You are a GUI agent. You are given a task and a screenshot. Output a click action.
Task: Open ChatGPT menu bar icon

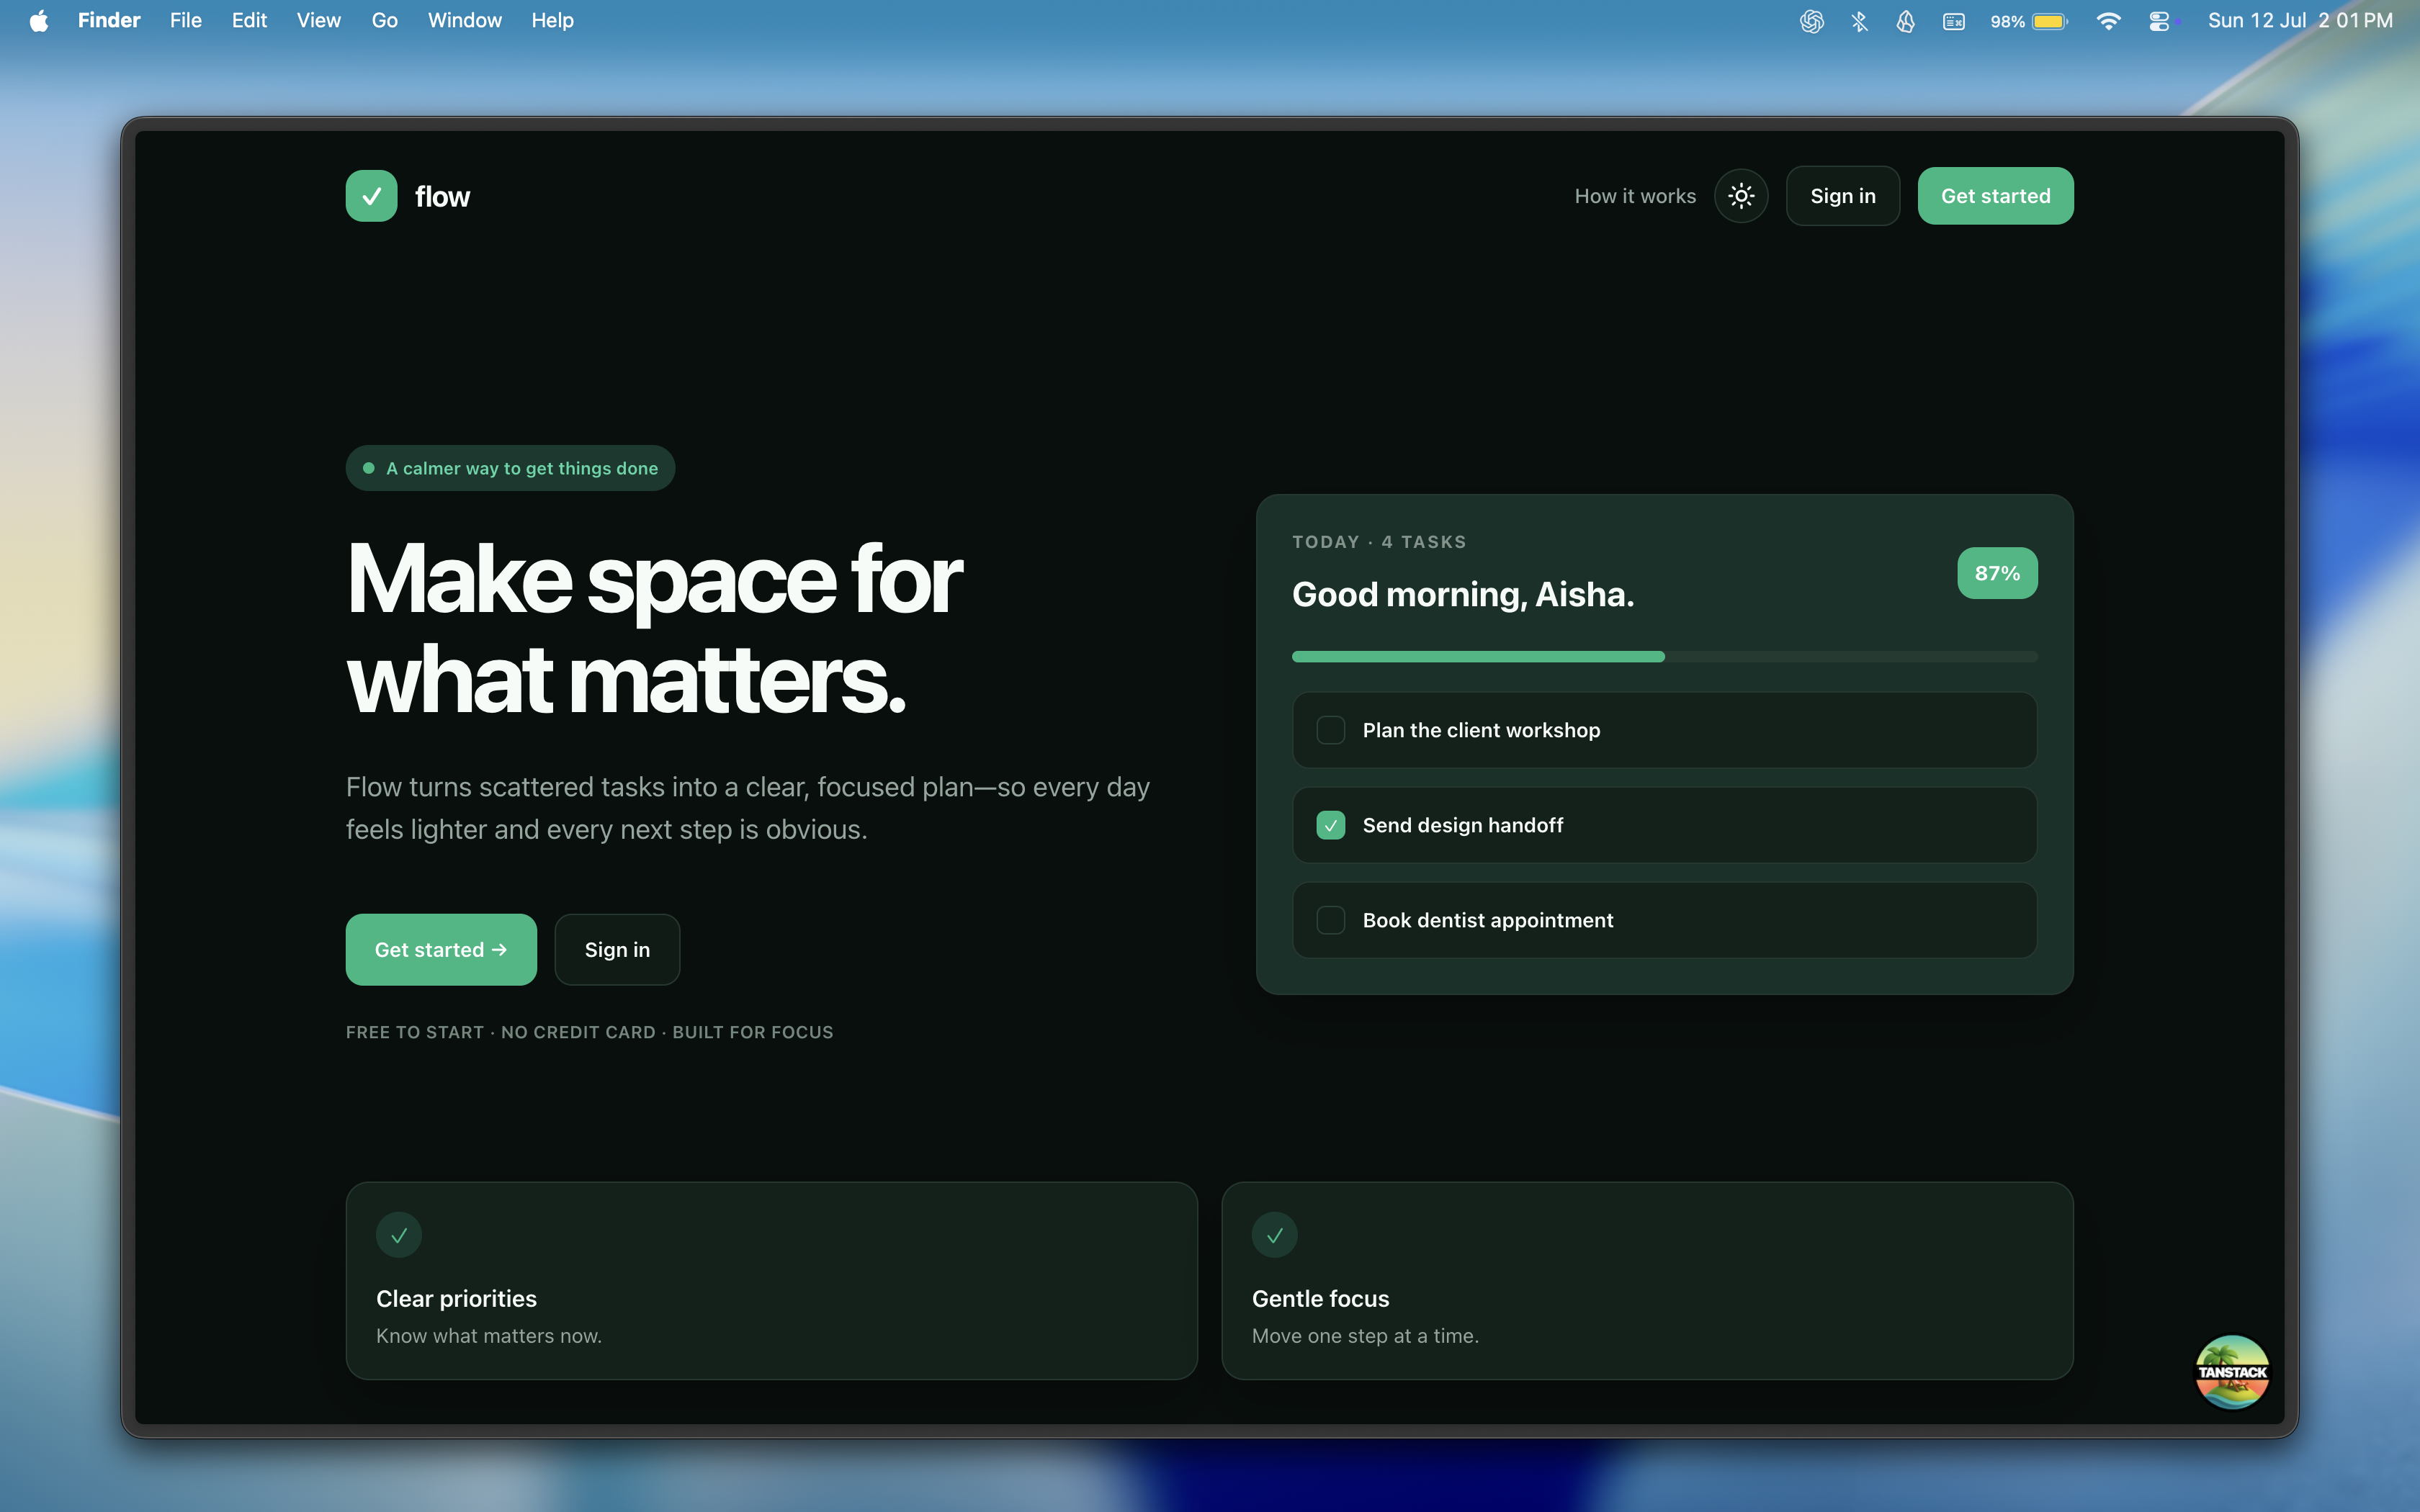[x=1811, y=21]
